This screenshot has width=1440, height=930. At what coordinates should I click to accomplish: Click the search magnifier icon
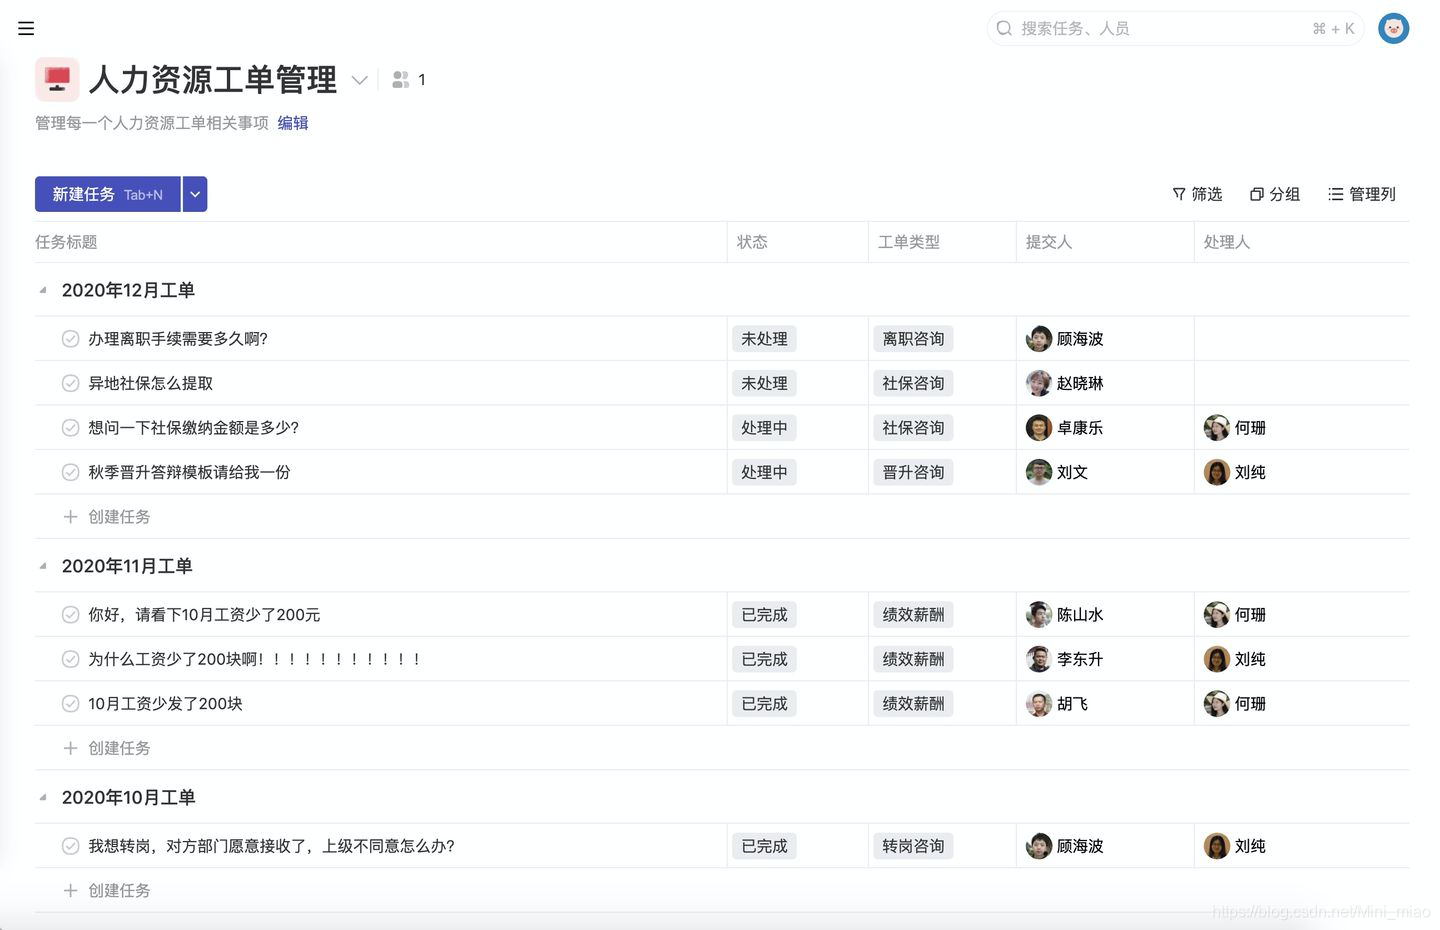point(1004,28)
